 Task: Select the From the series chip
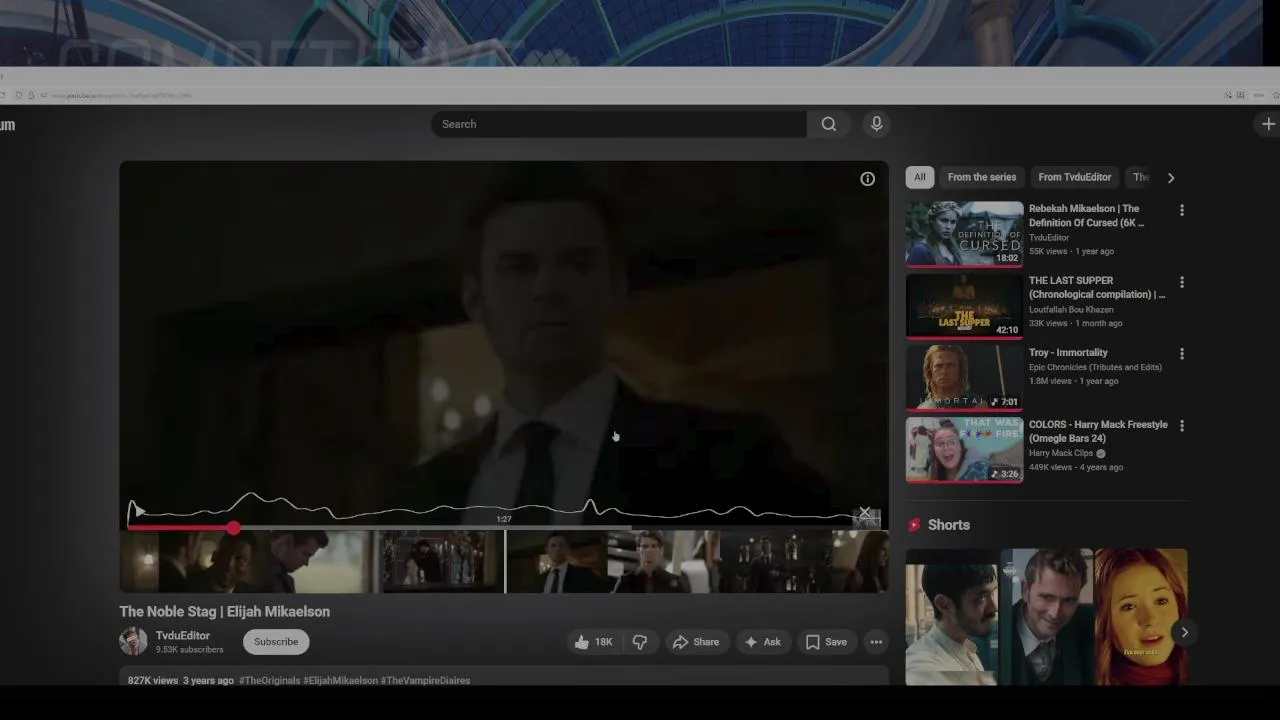point(982,177)
